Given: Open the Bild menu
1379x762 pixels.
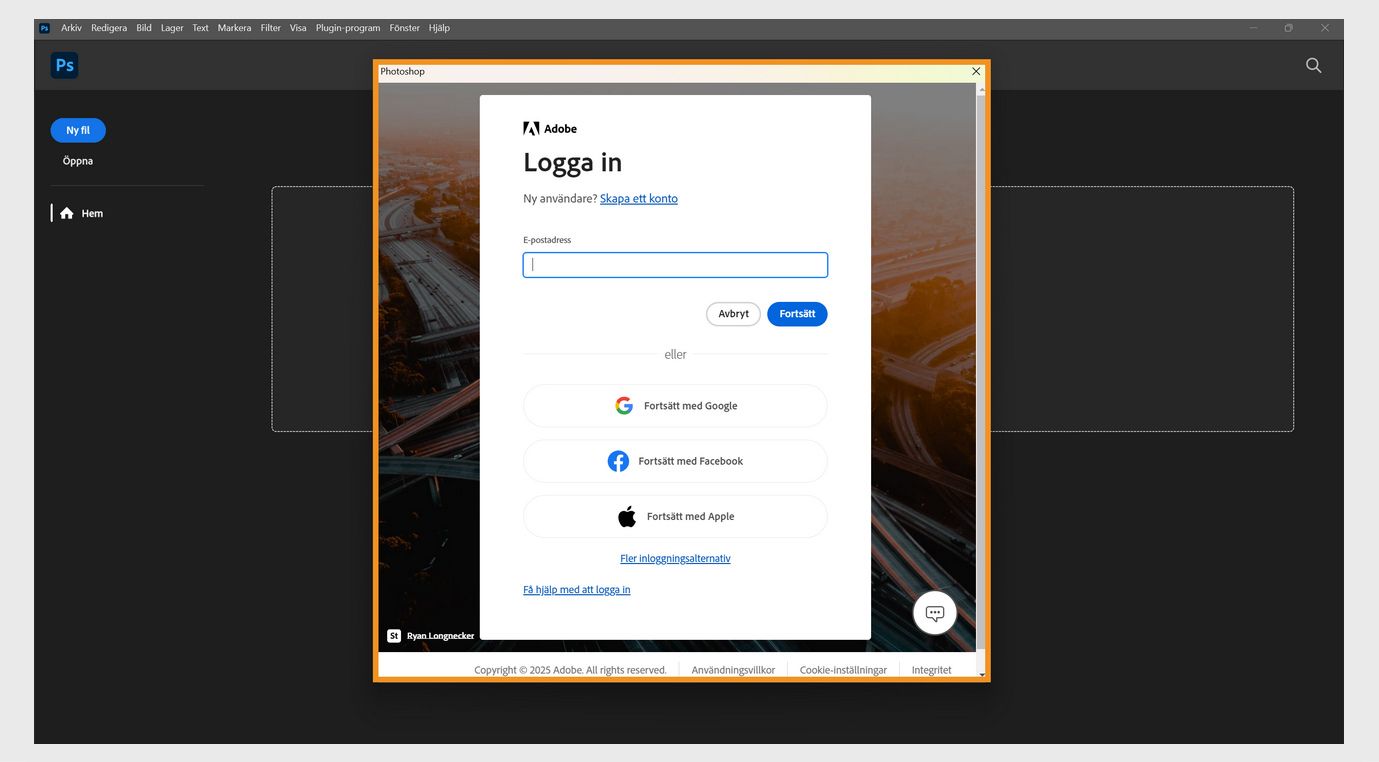Looking at the screenshot, I should click(x=144, y=28).
